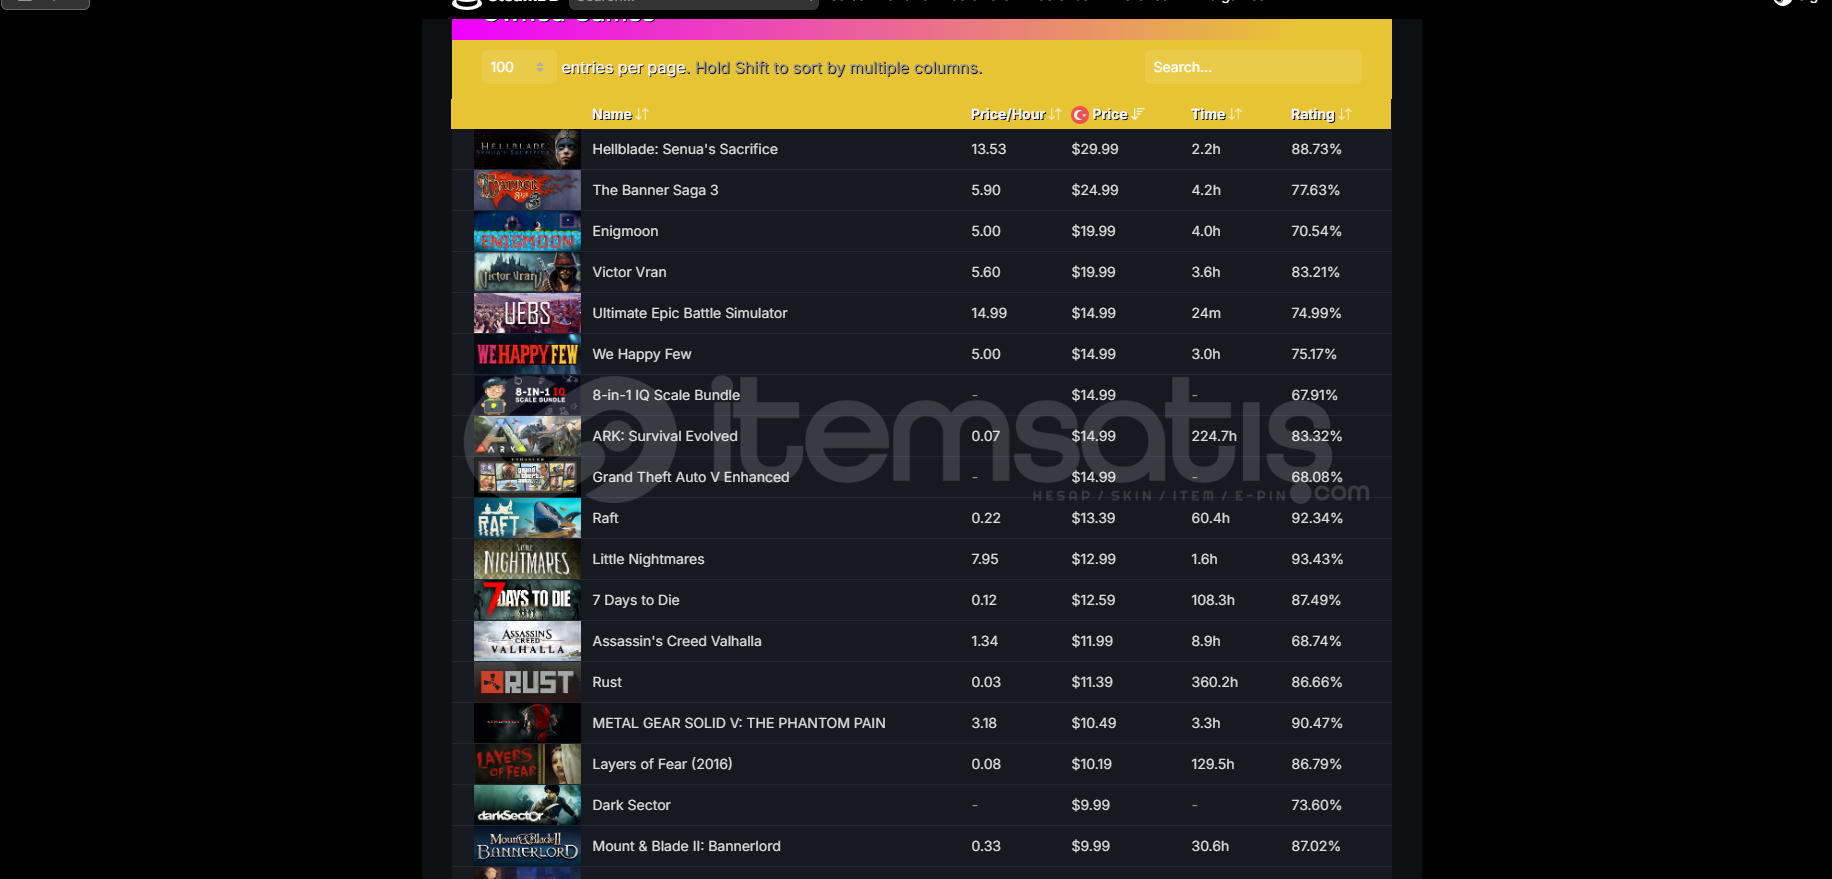The width and height of the screenshot is (1832, 879).
Task: Select the $24.99 price of Banner Saga 3
Action: pos(1095,190)
